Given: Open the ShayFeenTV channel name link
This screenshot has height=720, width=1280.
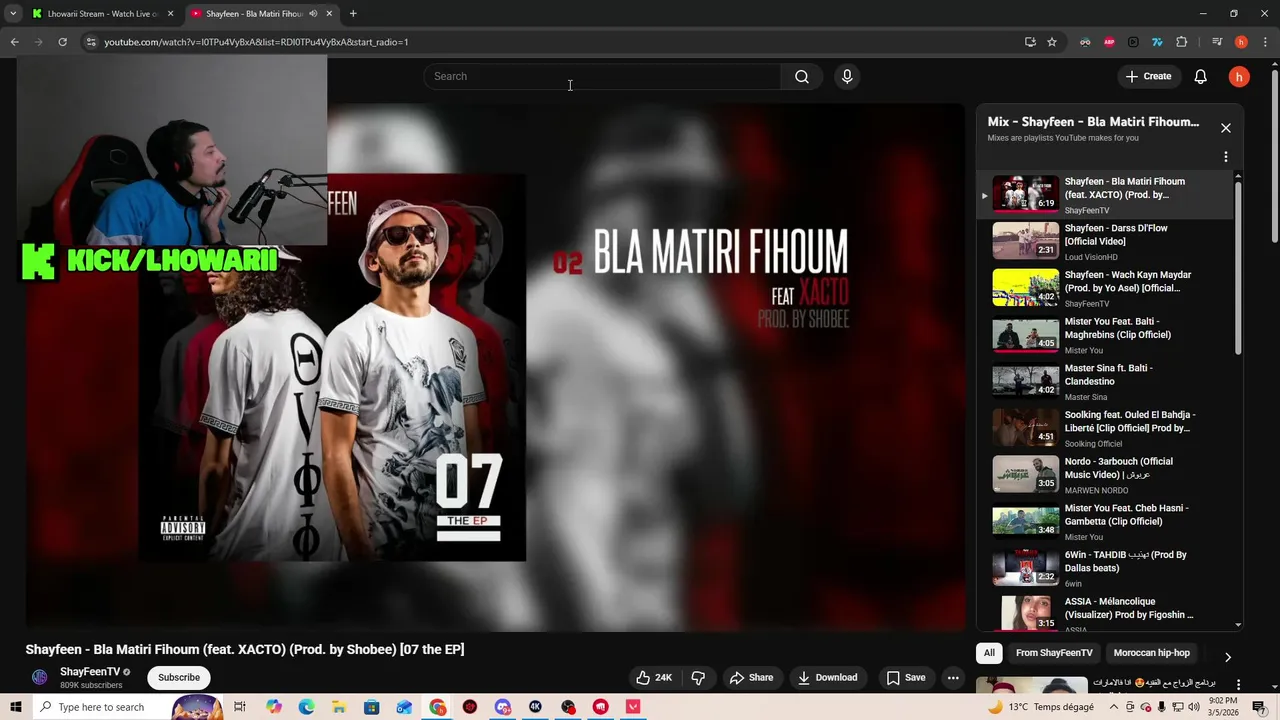Looking at the screenshot, I should coord(90,672).
